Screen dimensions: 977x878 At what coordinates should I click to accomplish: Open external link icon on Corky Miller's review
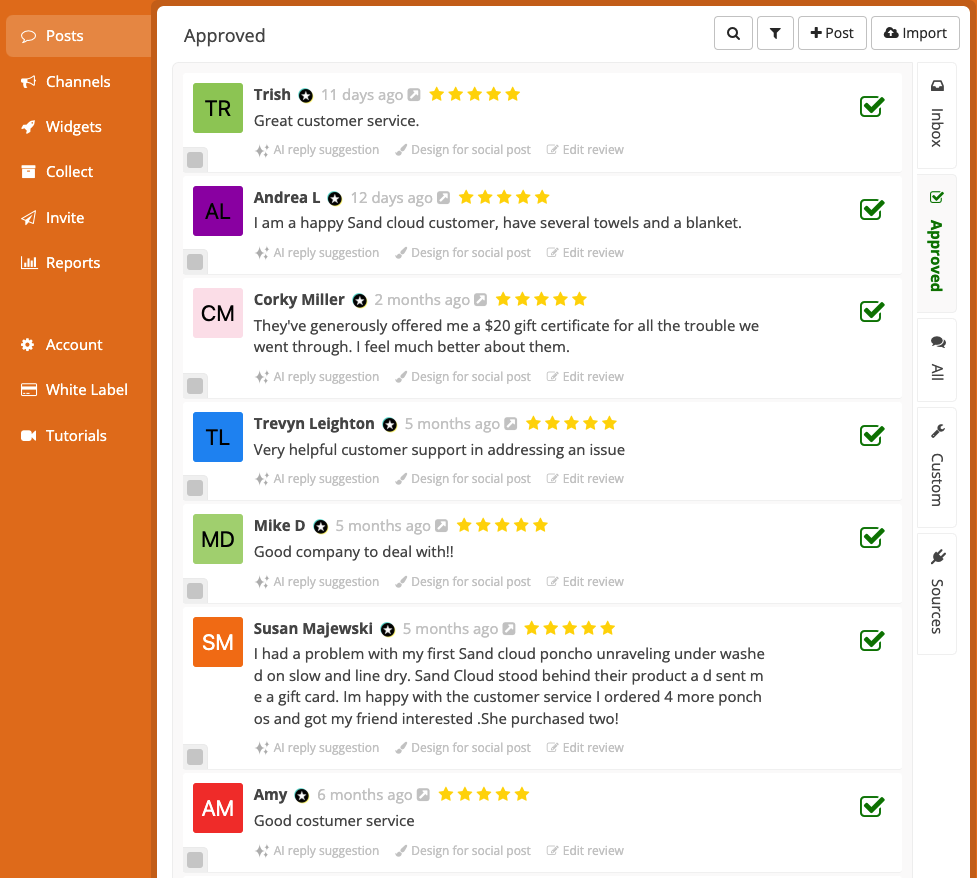pyautogui.click(x=480, y=300)
